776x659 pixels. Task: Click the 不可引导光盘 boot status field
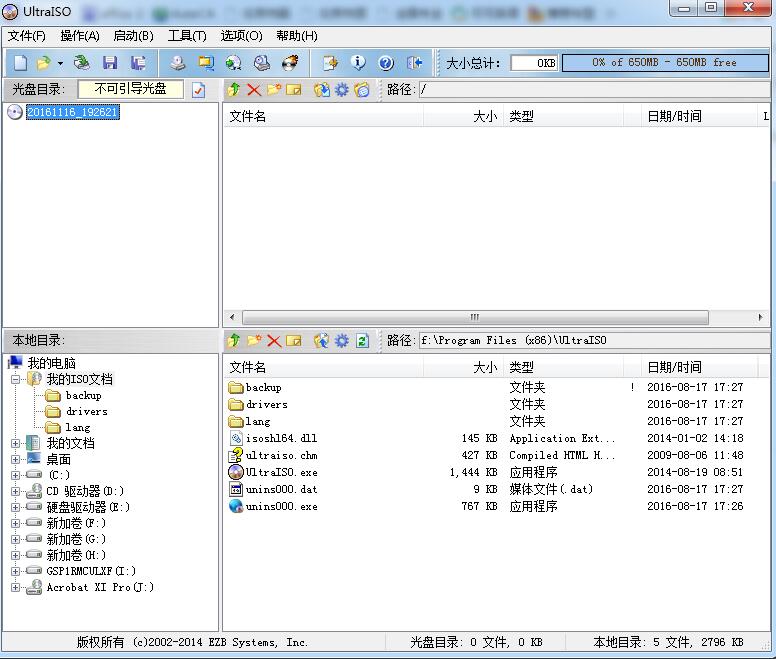[x=131, y=89]
